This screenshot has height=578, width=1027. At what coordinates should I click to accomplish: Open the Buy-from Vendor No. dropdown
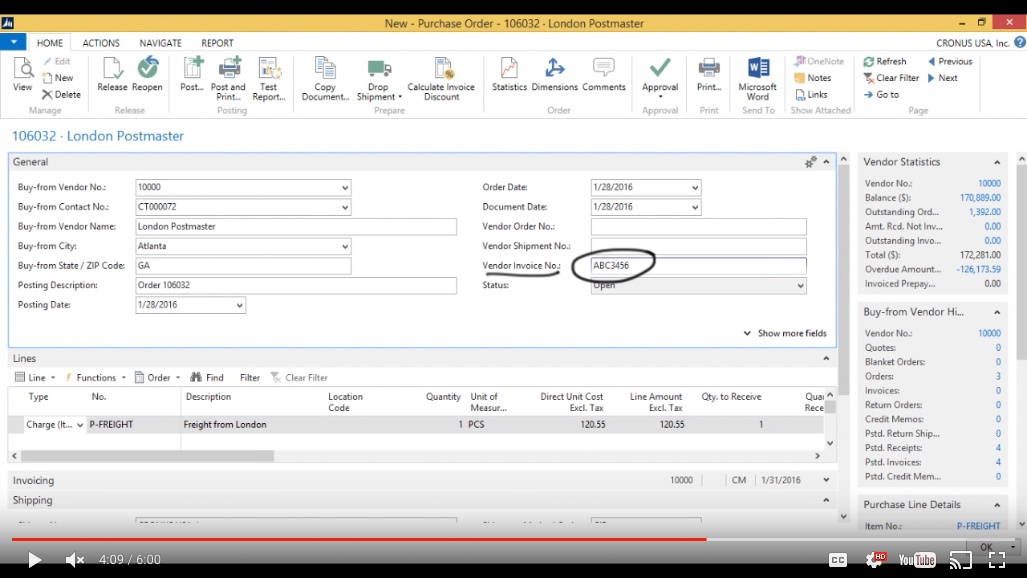(x=345, y=187)
